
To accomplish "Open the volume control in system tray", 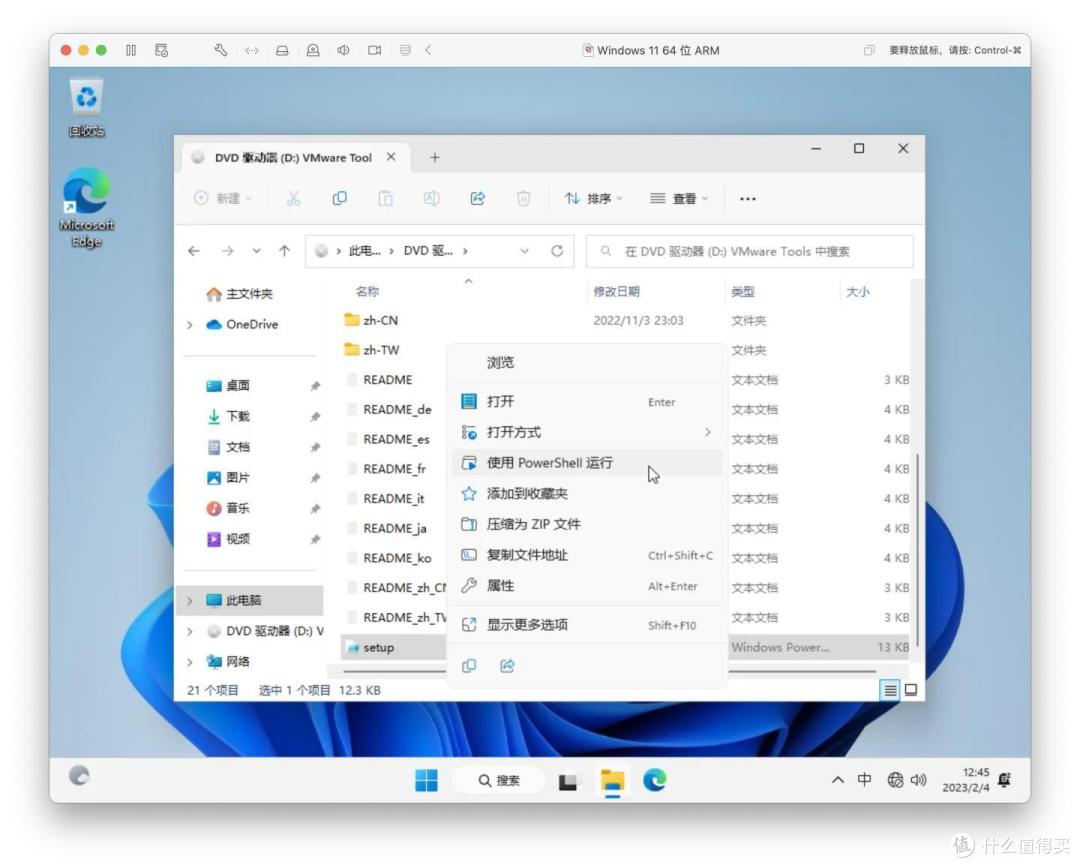I will [918, 780].
